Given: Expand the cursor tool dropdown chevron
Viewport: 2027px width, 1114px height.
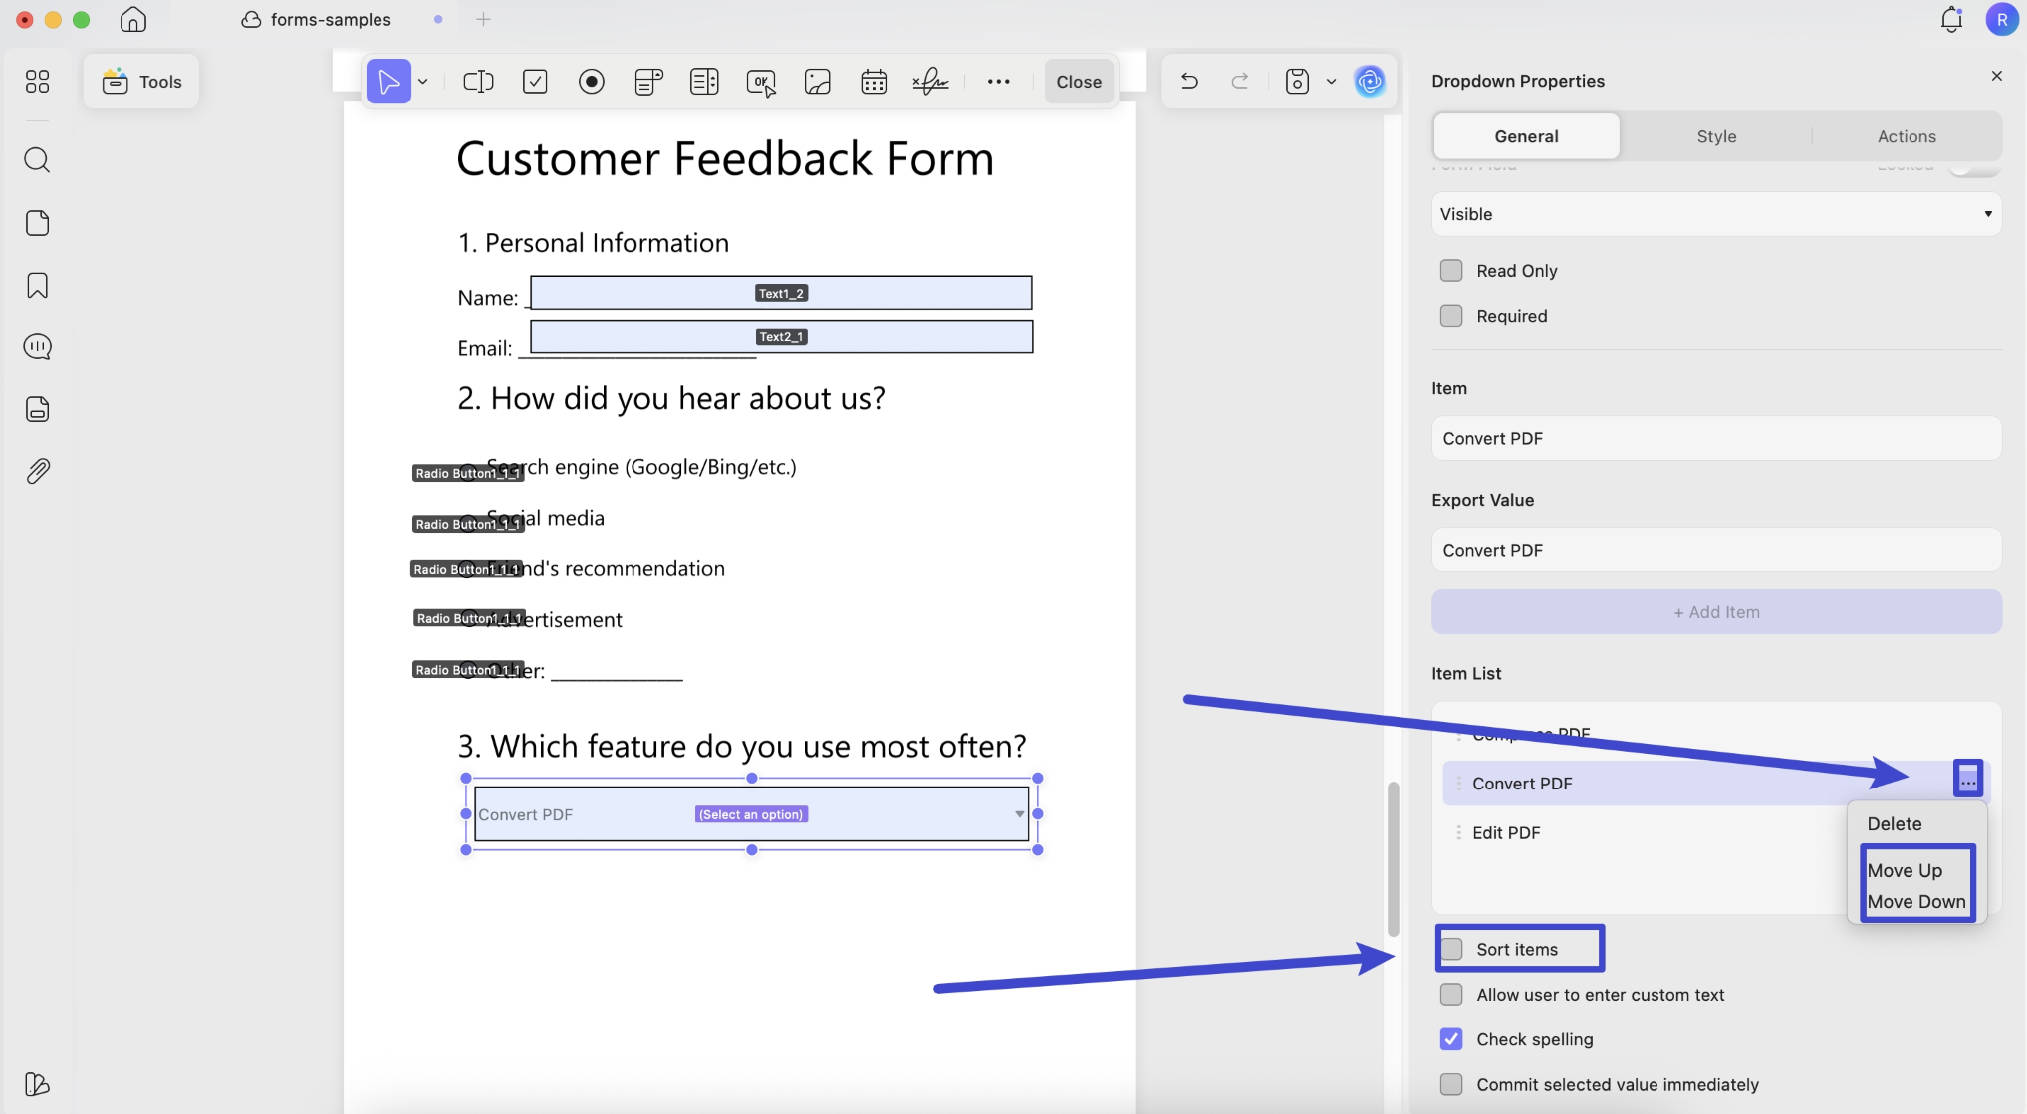Looking at the screenshot, I should 423,82.
